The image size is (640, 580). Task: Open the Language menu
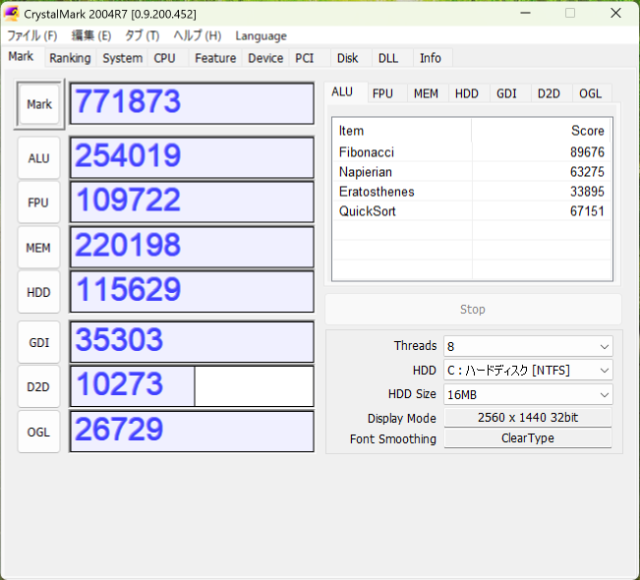(261, 36)
